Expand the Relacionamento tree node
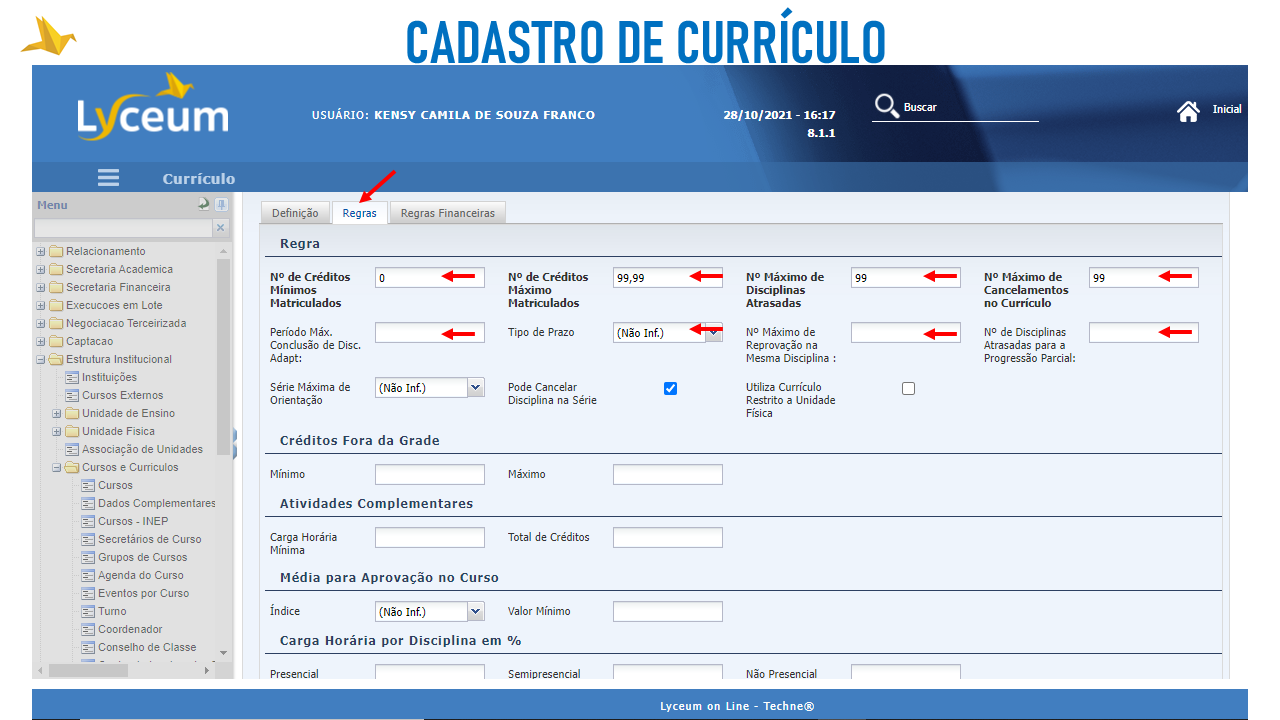This screenshot has width=1280, height=720. 41,252
